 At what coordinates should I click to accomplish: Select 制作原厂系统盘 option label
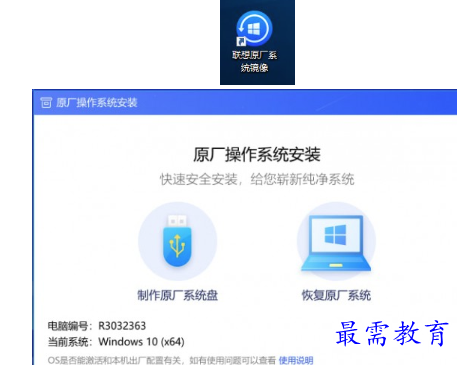click(x=177, y=295)
